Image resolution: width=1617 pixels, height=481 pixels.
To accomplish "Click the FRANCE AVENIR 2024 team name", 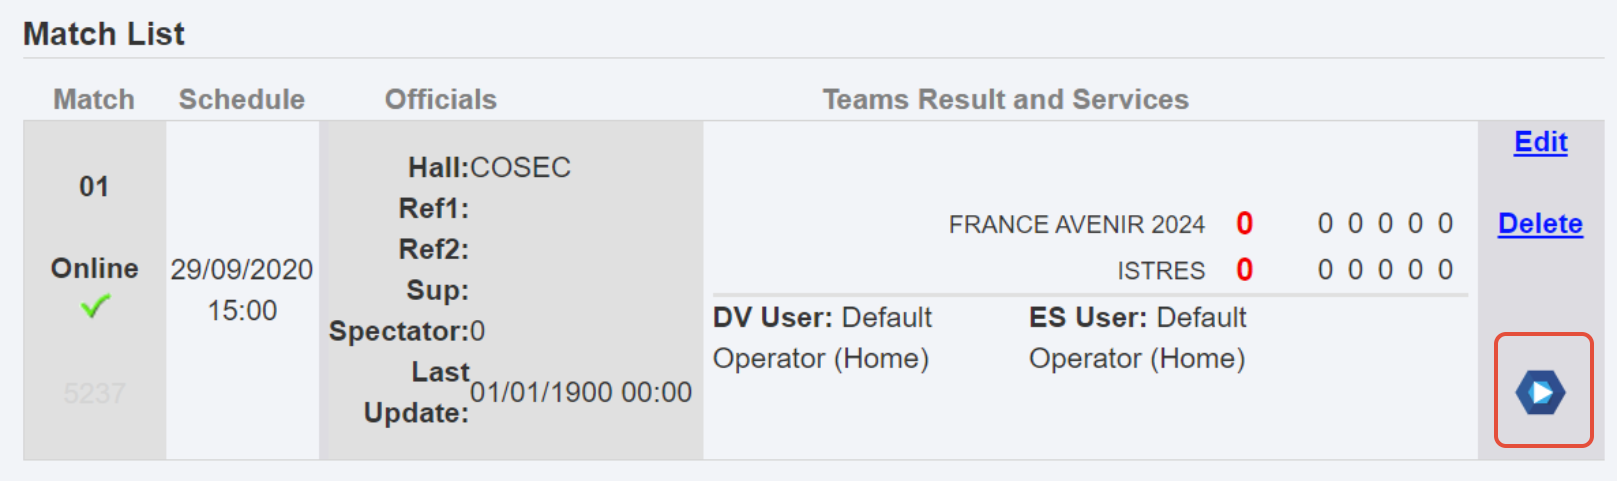I will pyautogui.click(x=1077, y=225).
